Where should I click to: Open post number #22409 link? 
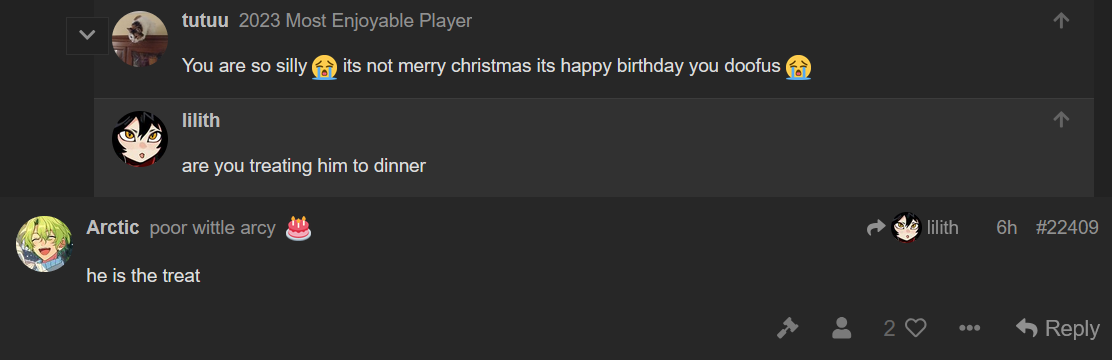(1067, 227)
